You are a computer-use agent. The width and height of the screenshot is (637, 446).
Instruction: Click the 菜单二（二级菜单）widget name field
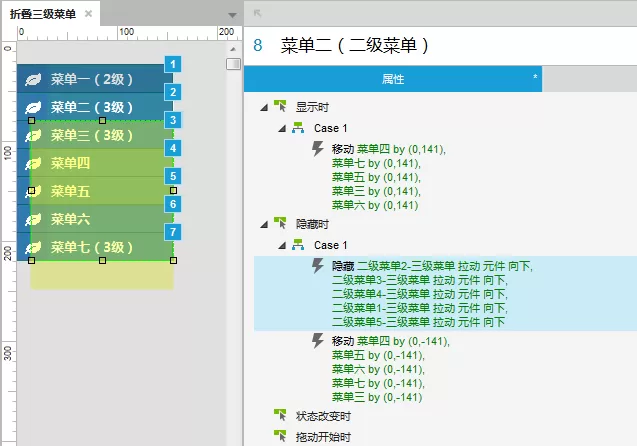click(x=354, y=45)
